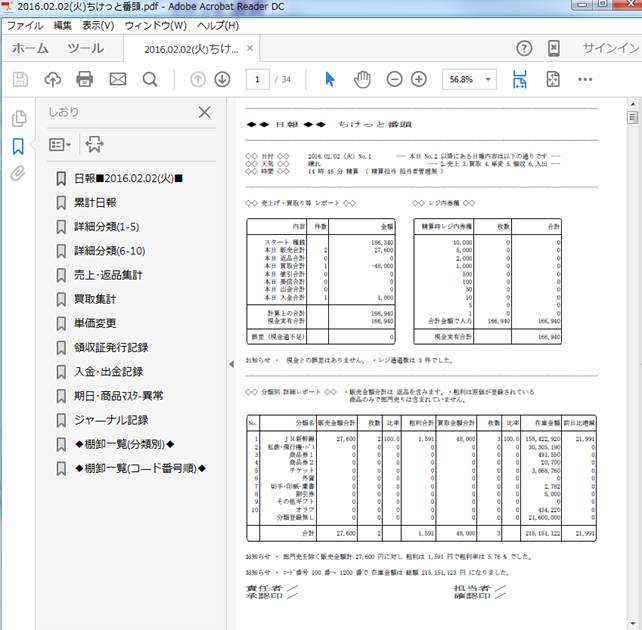Click the vertical scrollbar thumb

point(633,117)
